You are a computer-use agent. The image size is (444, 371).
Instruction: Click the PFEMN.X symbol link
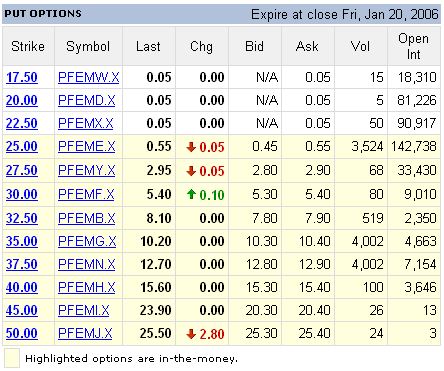coord(87,264)
